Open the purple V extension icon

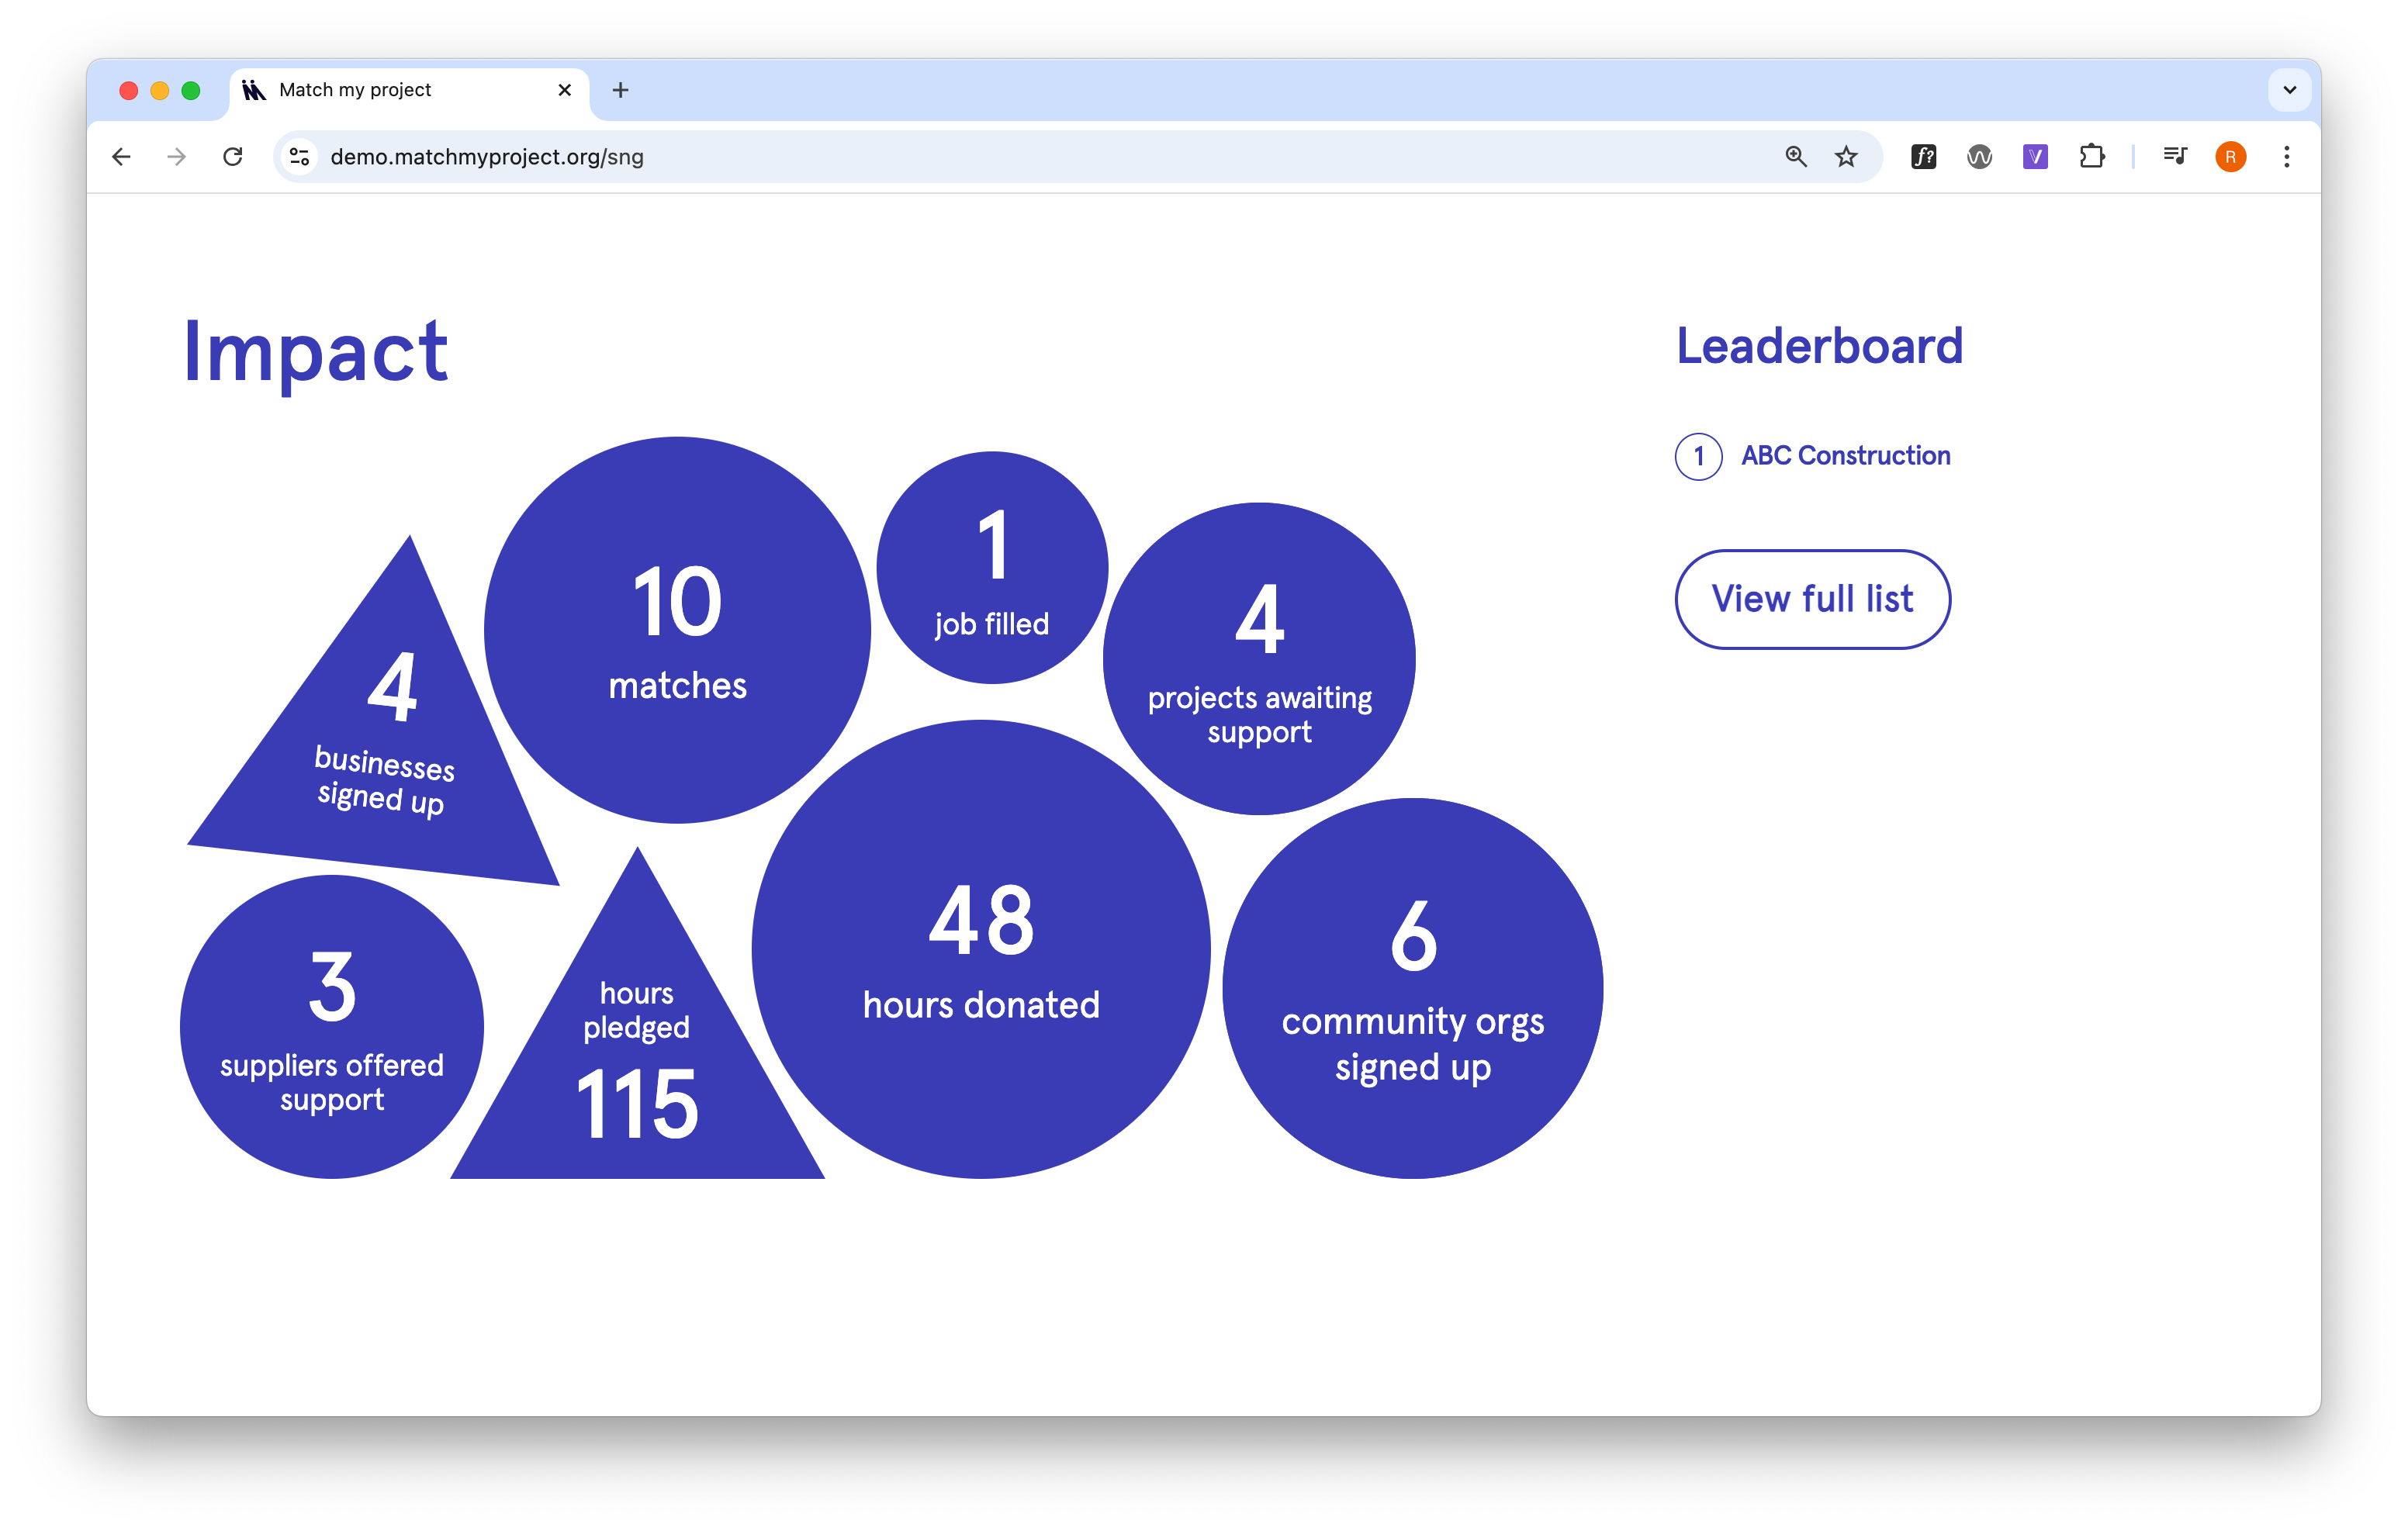click(x=2036, y=157)
